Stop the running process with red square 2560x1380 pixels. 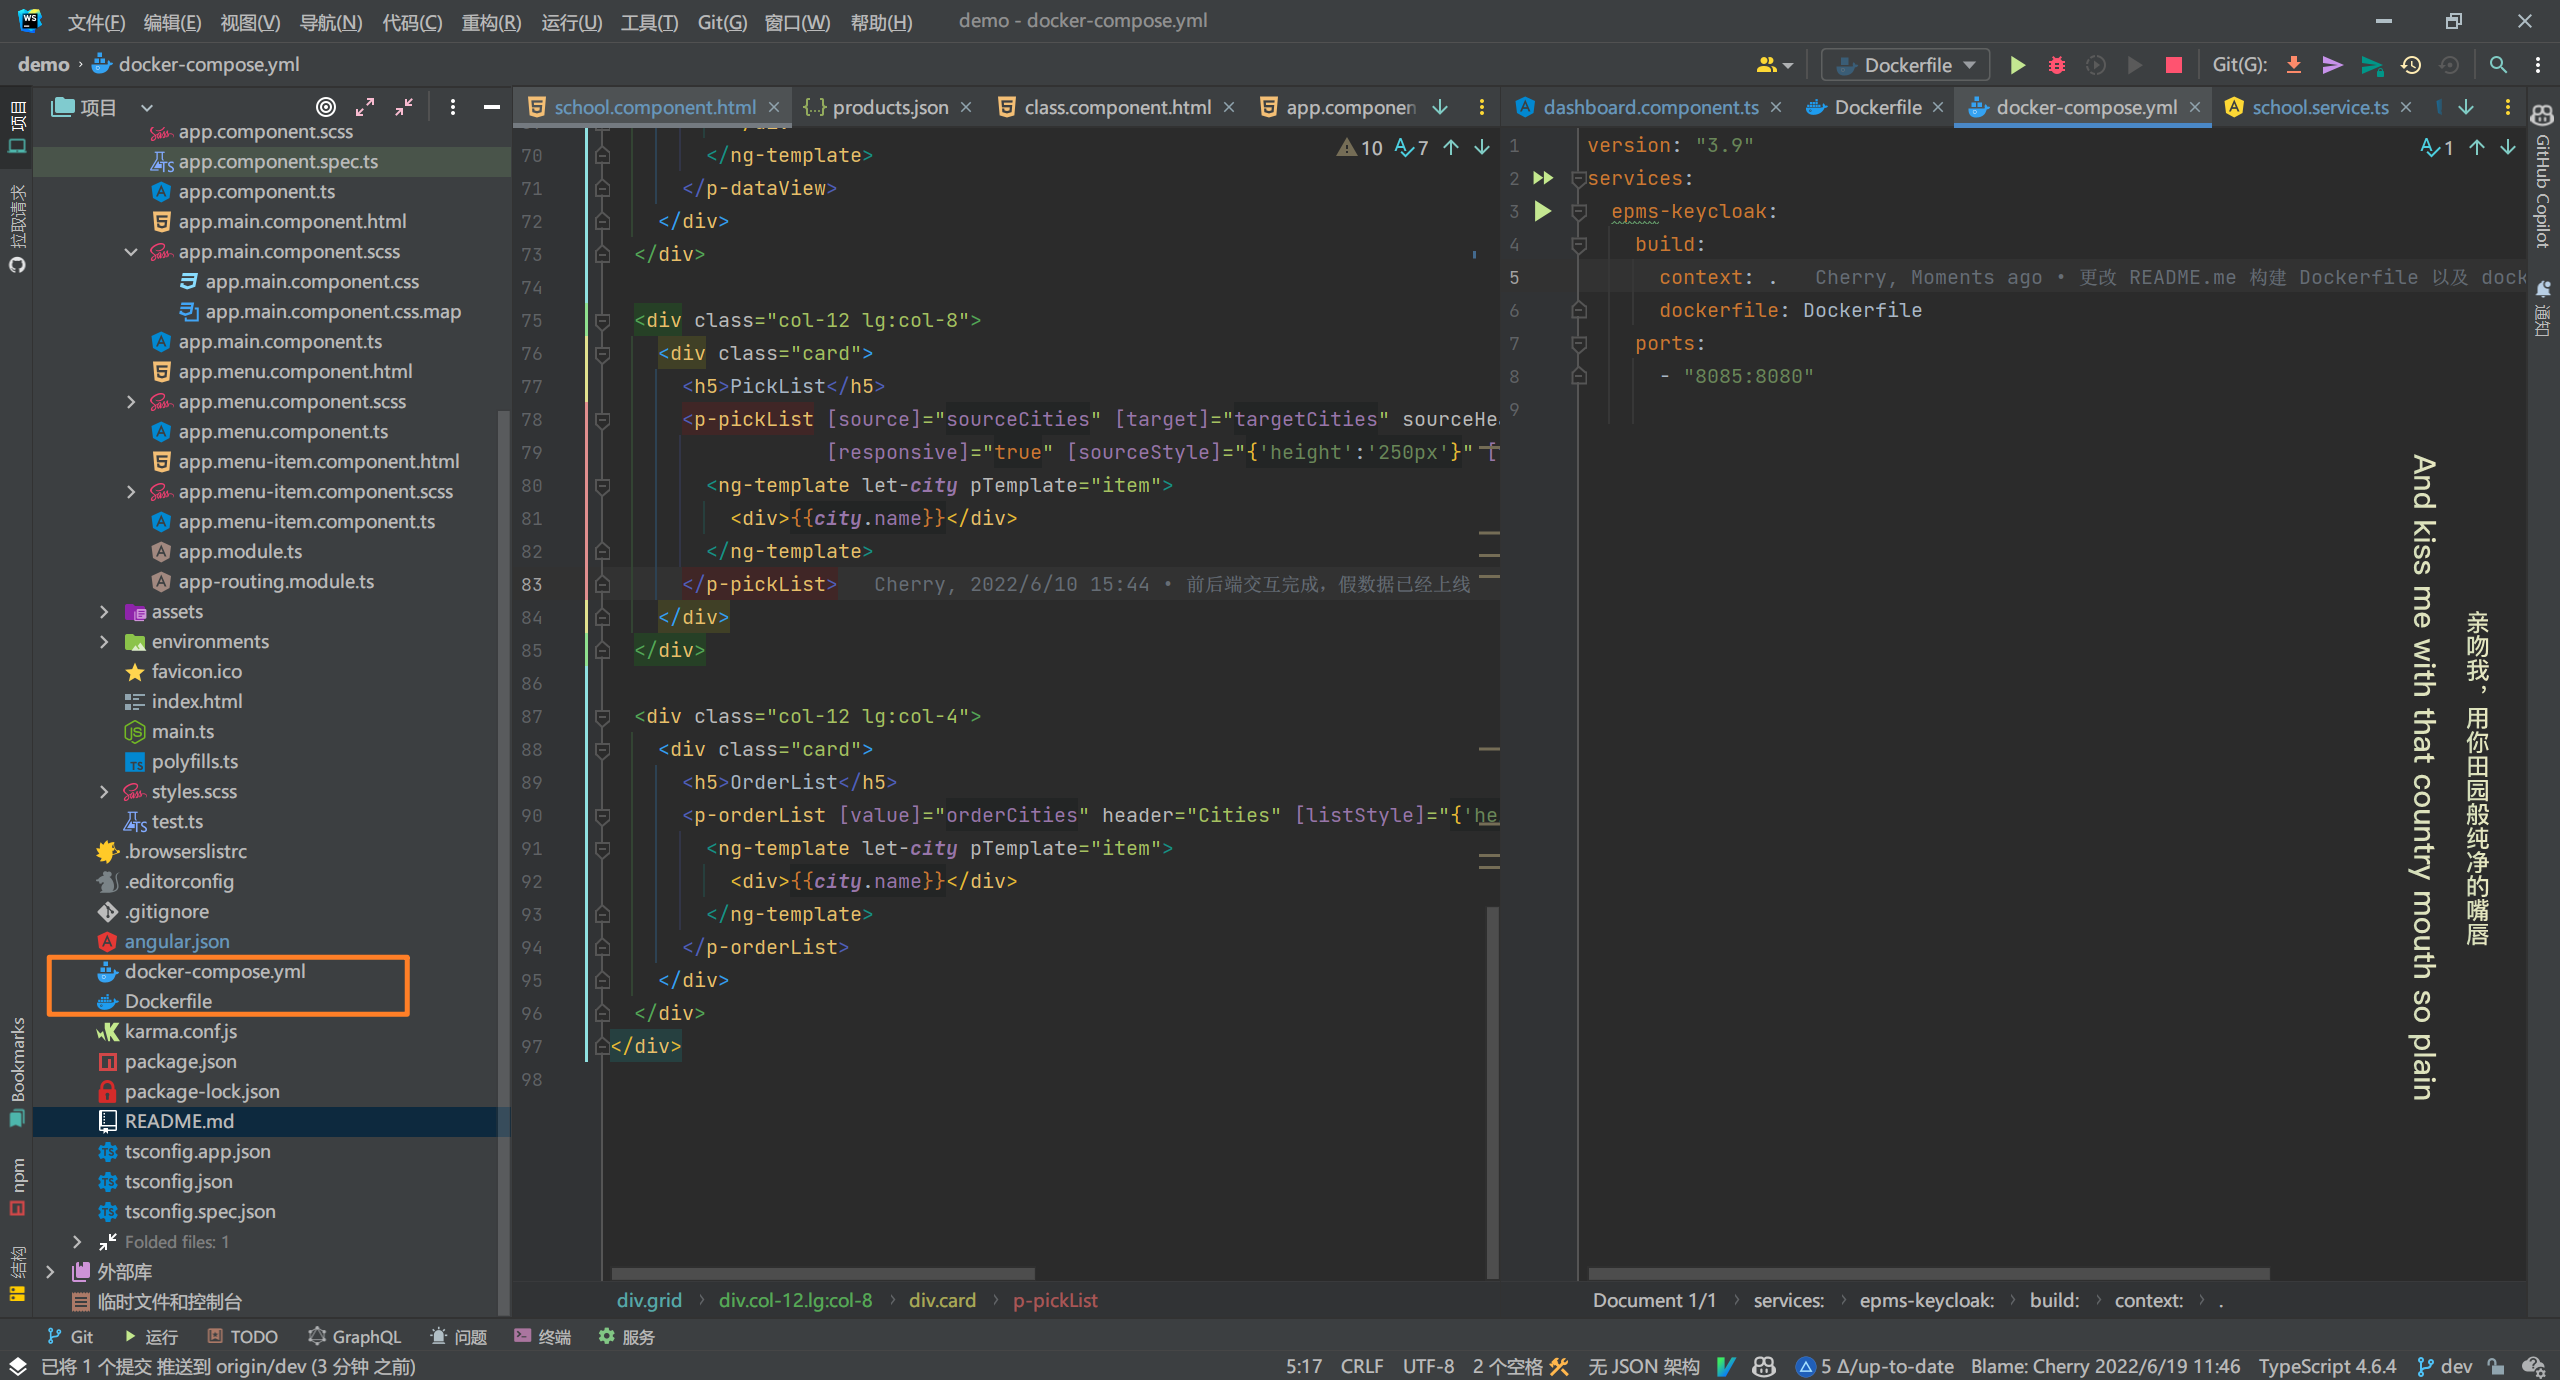(x=2173, y=65)
